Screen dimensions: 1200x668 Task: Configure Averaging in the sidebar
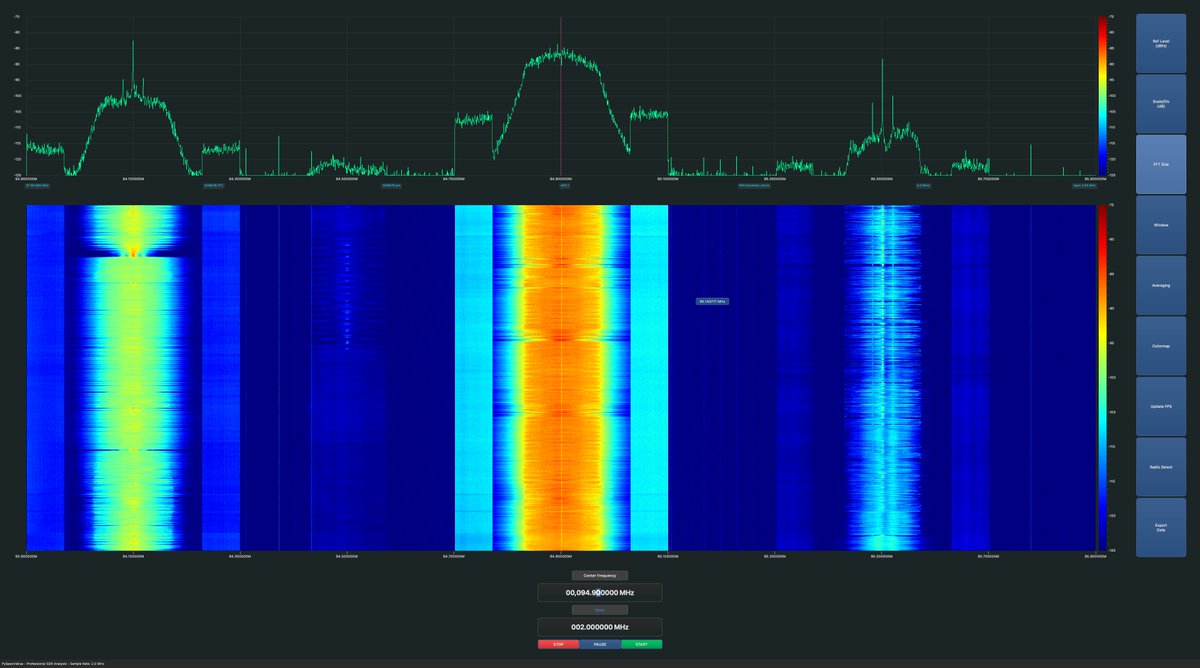(x=1159, y=285)
